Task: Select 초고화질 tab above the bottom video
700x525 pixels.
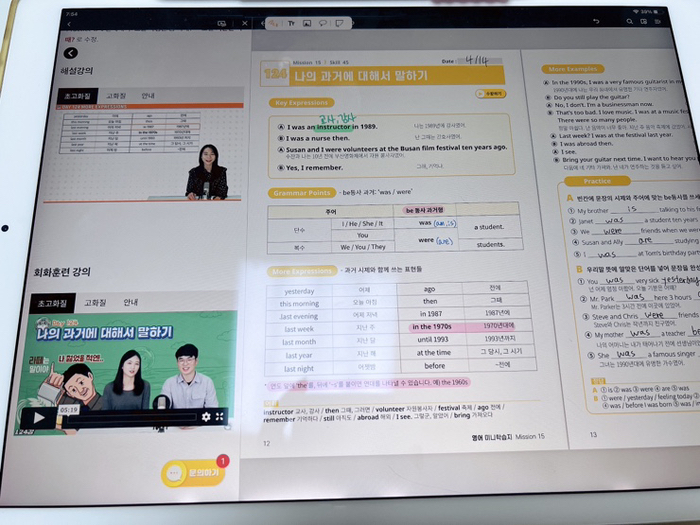Action: (53, 304)
